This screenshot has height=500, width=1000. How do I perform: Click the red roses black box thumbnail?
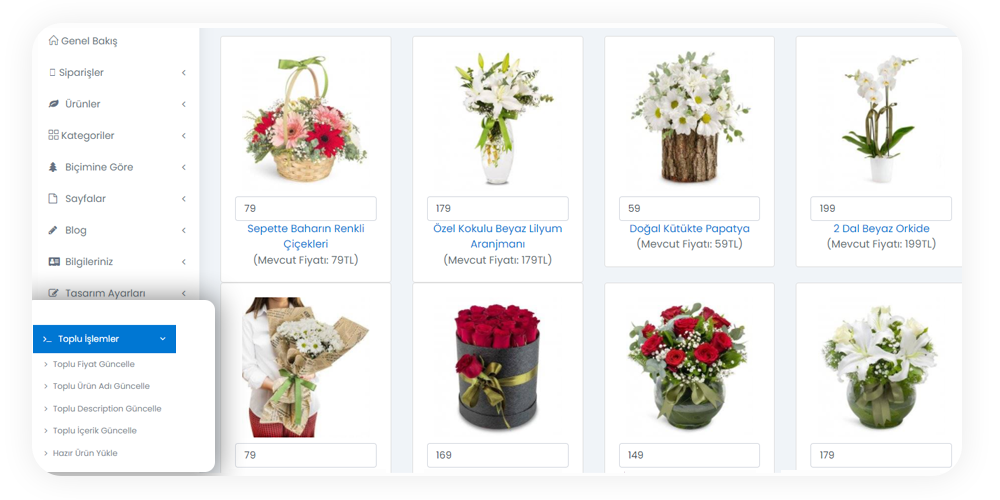[497, 363]
